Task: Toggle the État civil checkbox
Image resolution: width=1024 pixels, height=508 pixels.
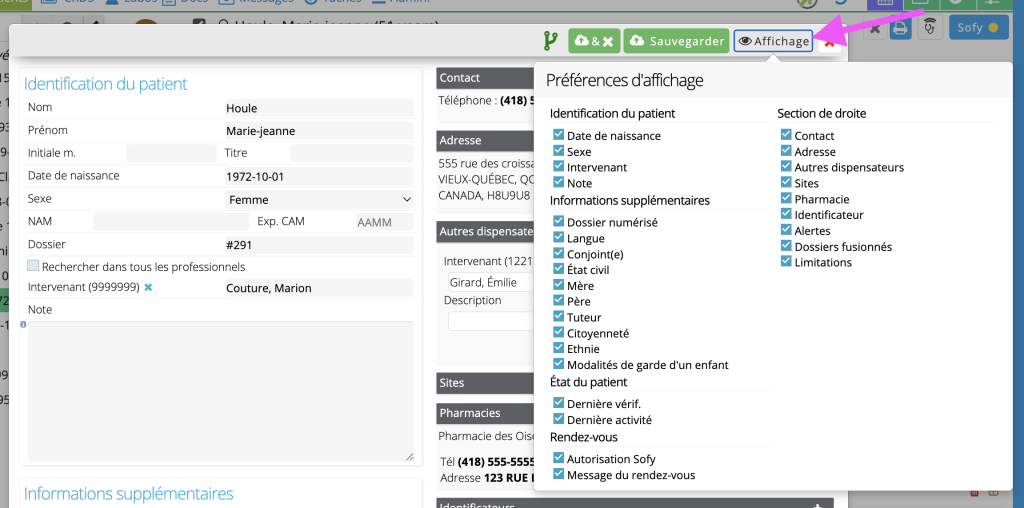Action: 558,268
